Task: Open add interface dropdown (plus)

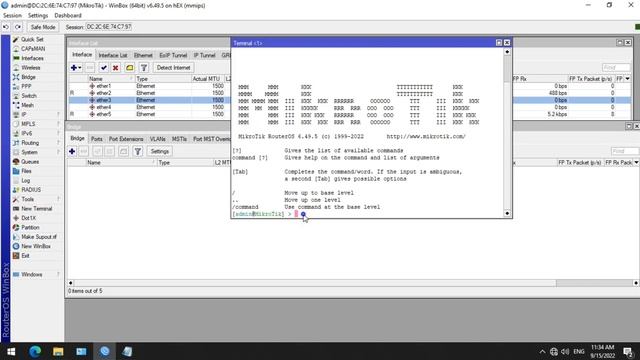Action: [x=76, y=68]
